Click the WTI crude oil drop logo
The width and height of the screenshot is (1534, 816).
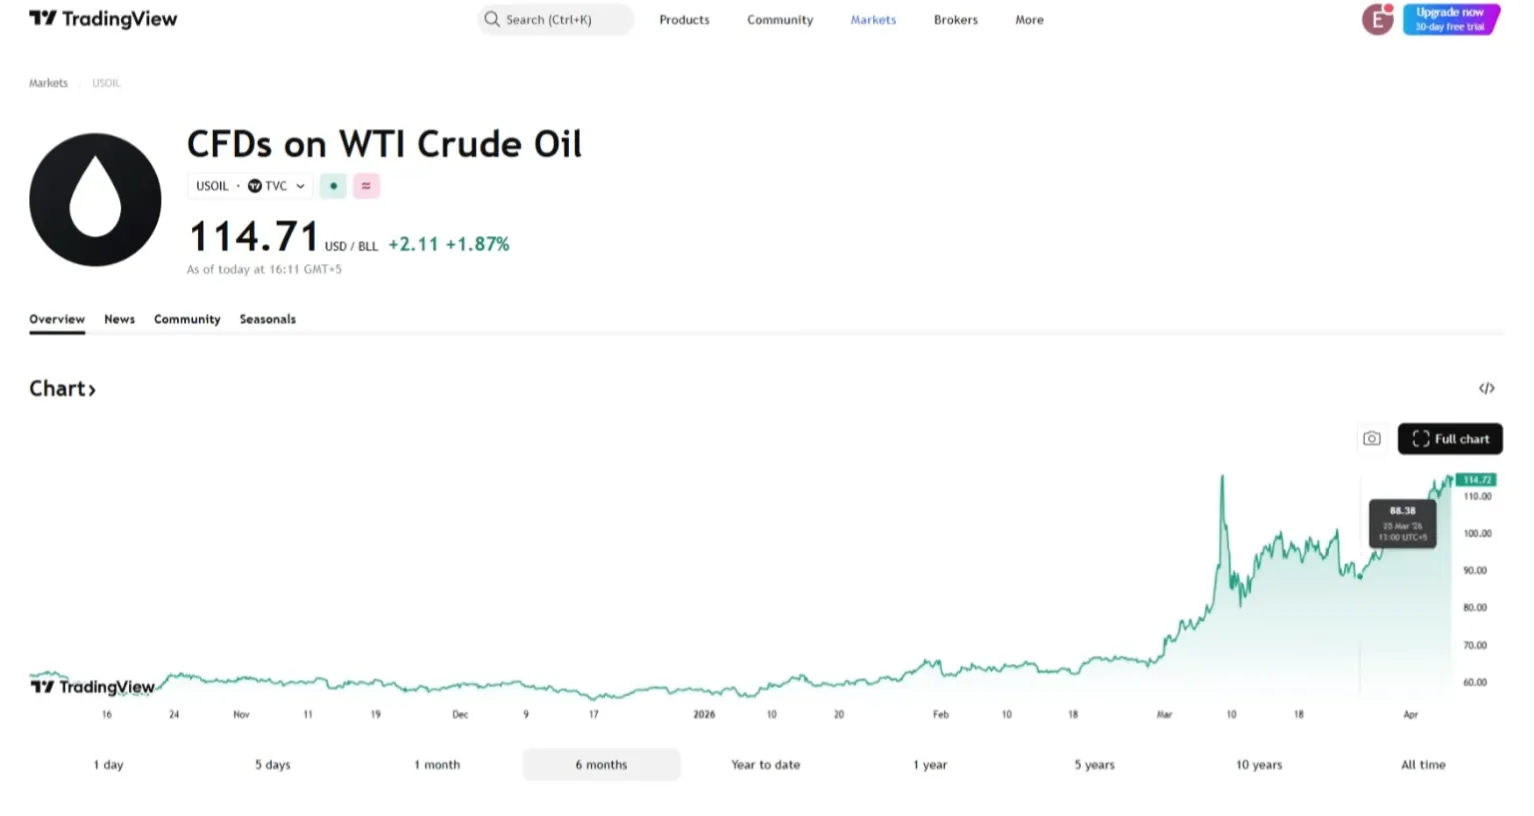(x=95, y=200)
